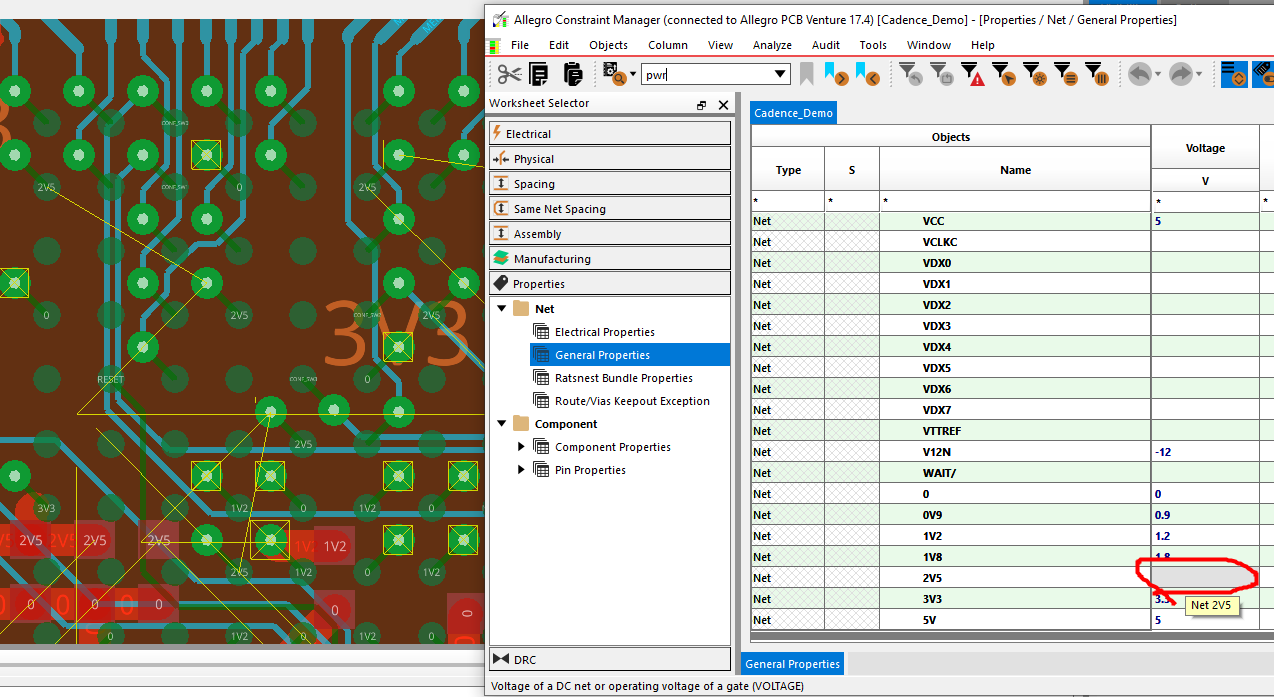Screen dimensions: 1274x697
Task: Click the 5V net name cell
Action: [1015, 619]
